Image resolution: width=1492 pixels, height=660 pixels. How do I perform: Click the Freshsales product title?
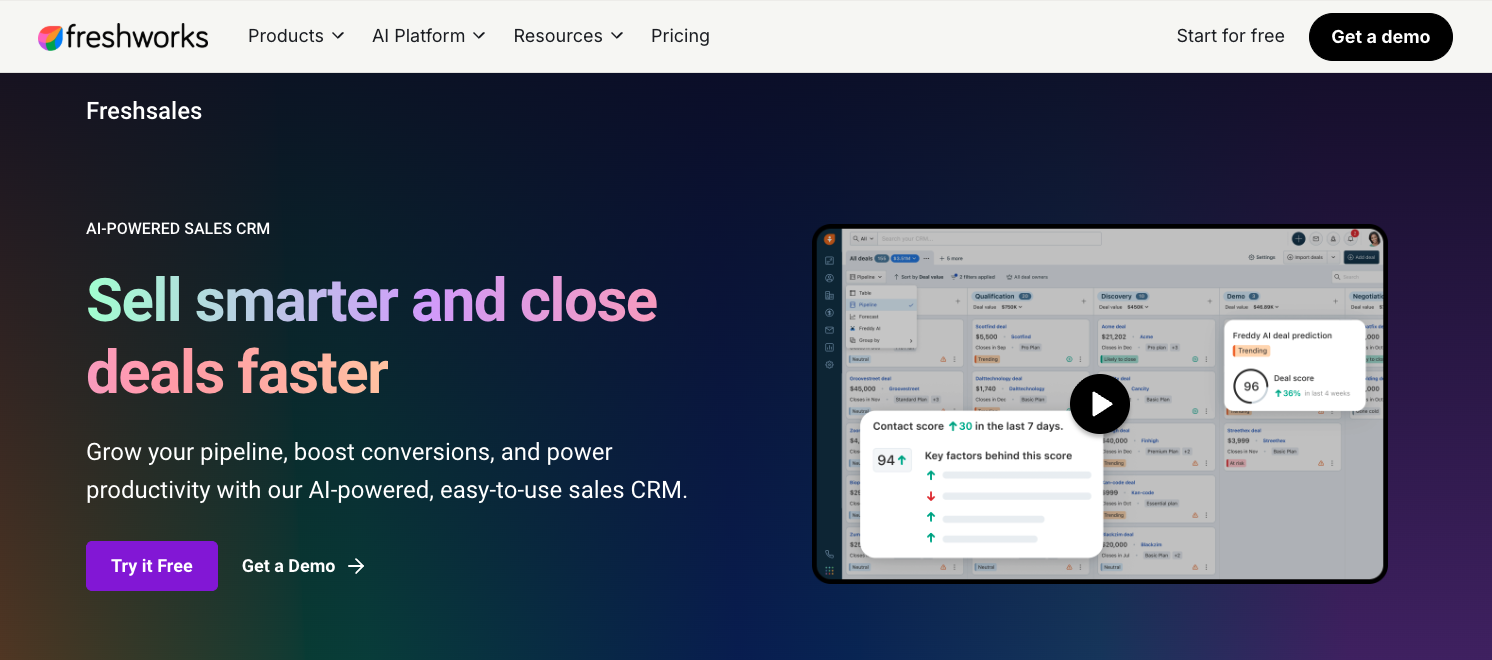[144, 111]
